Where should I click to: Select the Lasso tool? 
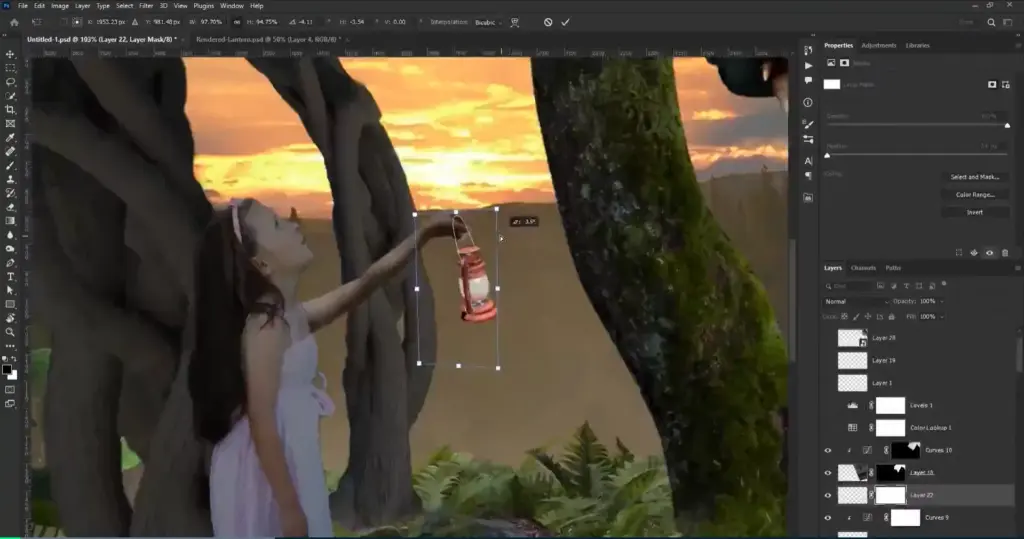10,82
